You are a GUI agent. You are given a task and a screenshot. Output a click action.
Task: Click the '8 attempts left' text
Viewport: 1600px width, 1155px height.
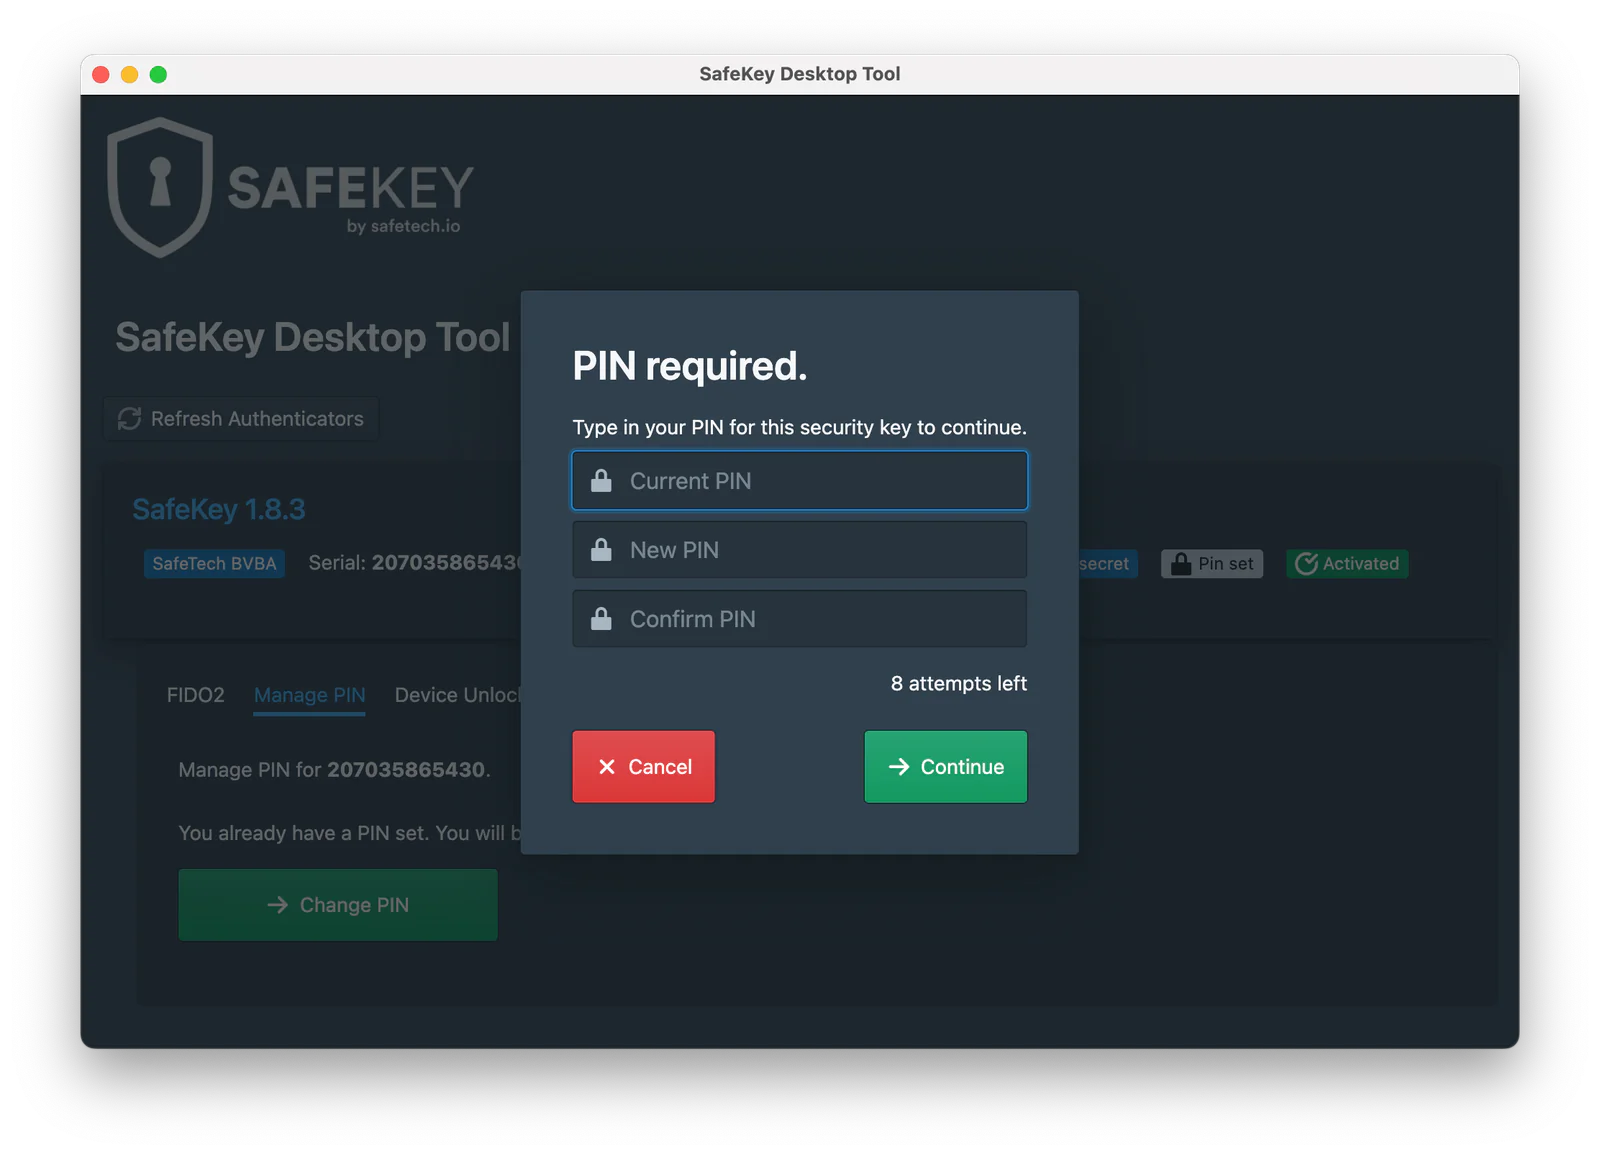pos(959,684)
